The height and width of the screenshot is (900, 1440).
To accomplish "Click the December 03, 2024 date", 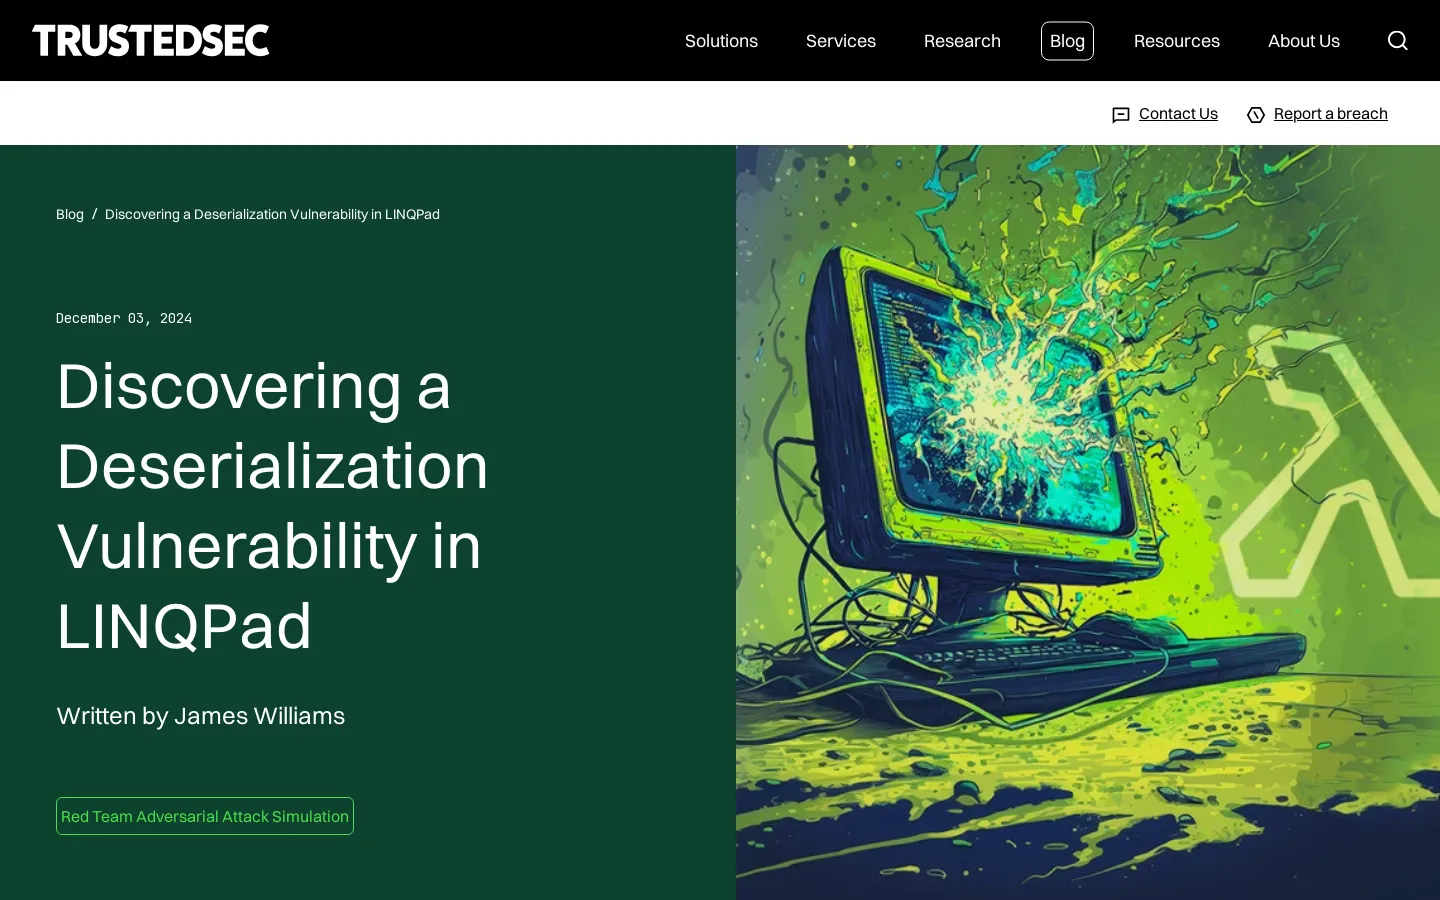I will point(124,318).
